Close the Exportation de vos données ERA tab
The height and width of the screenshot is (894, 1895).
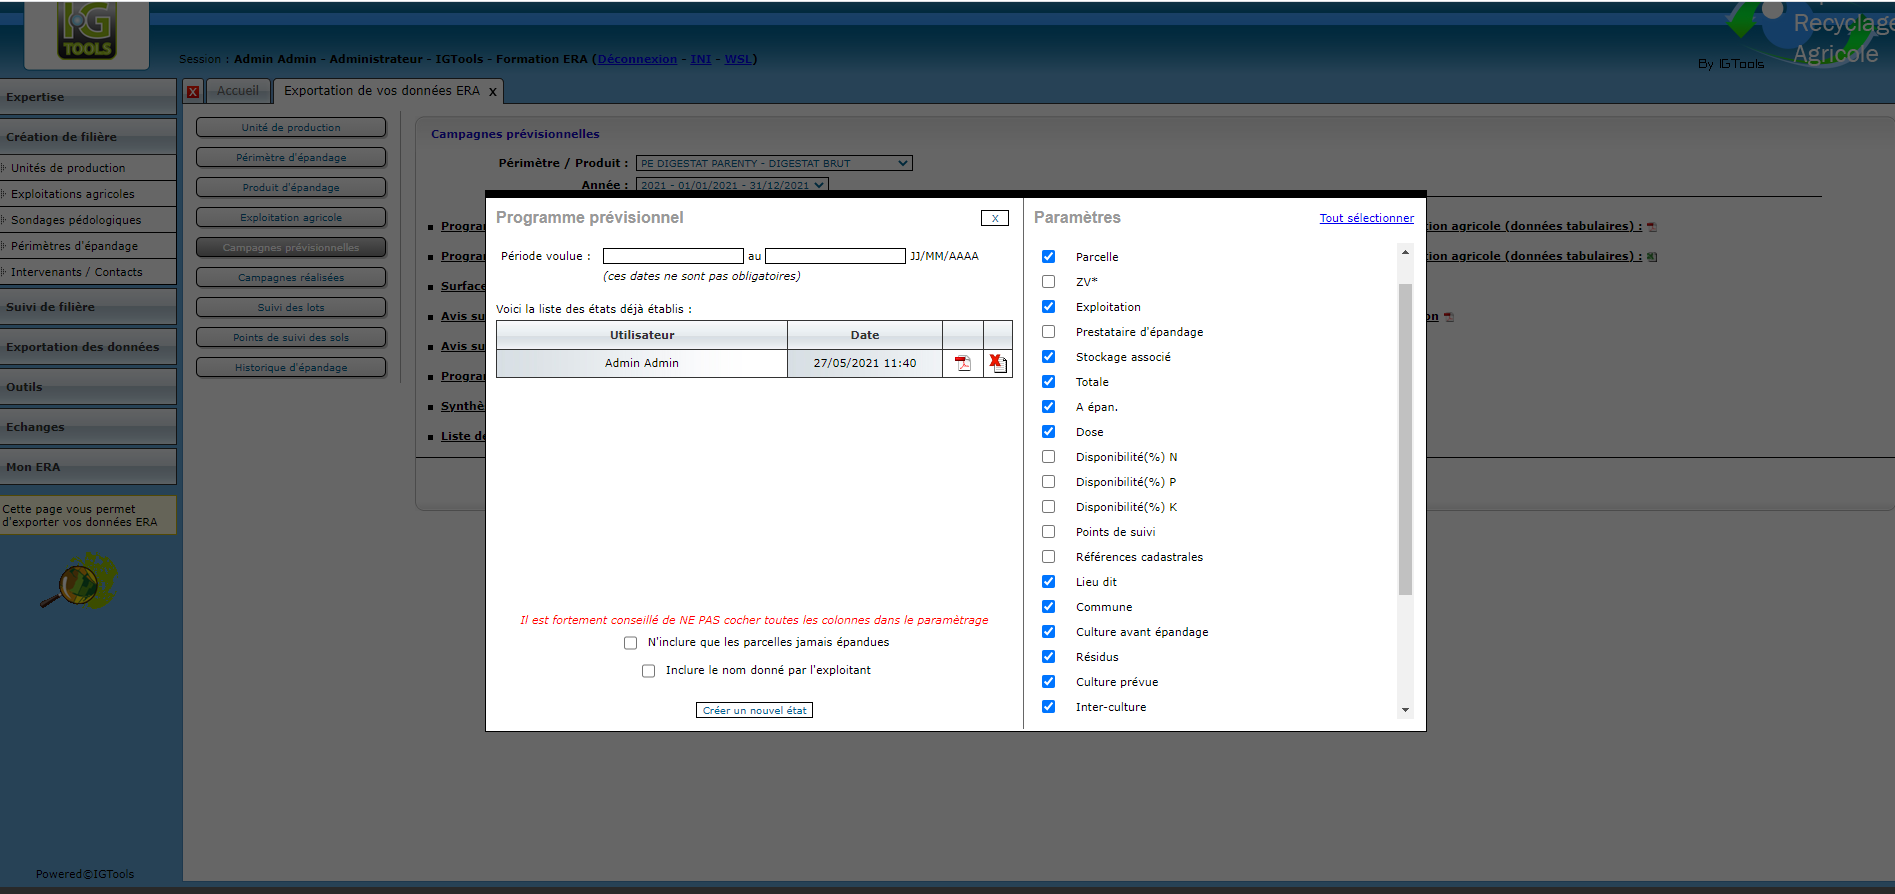pos(492,92)
